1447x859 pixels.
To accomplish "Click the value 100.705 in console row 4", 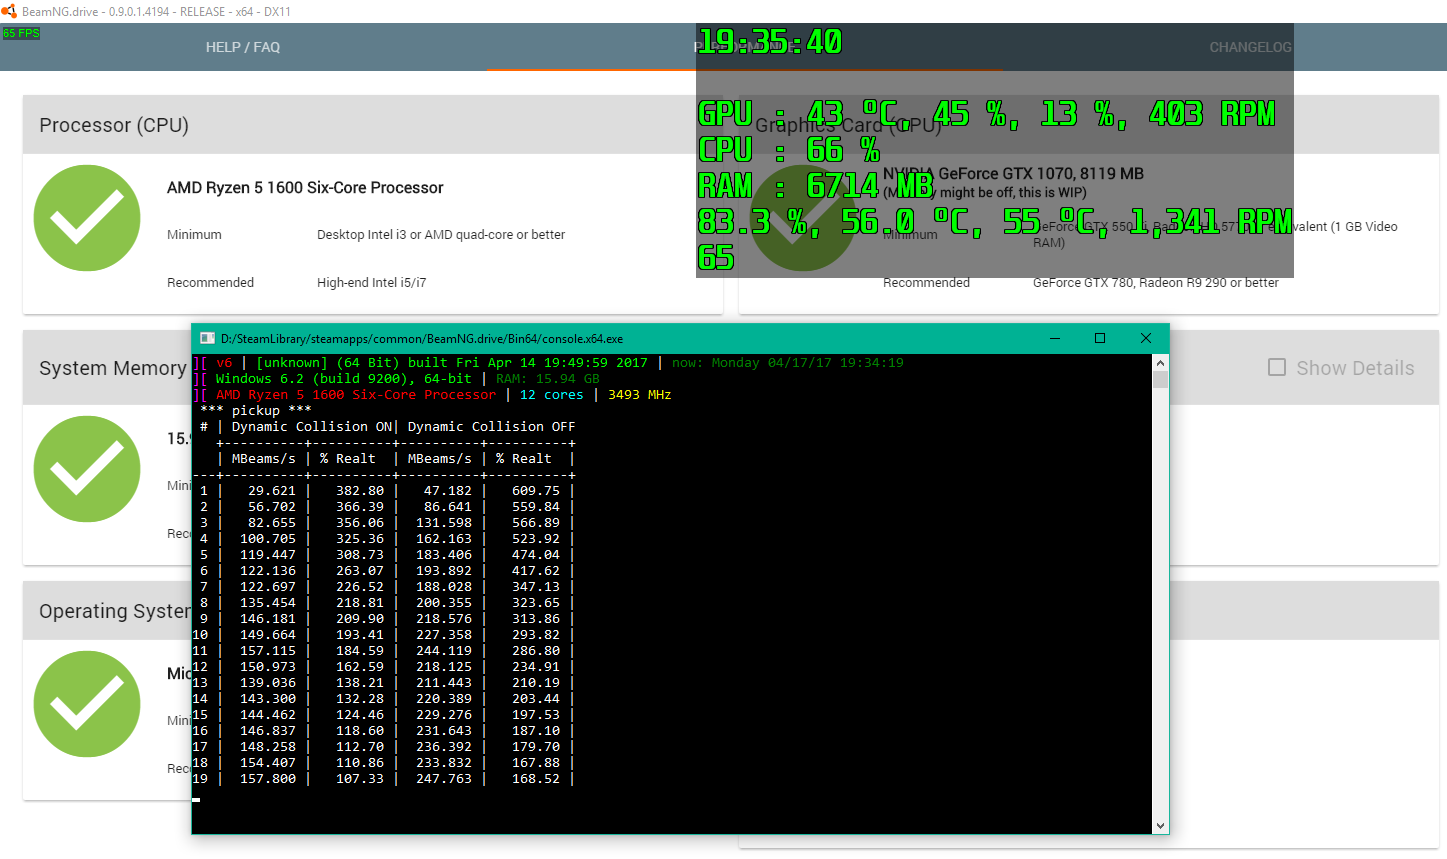I will click(x=268, y=539).
